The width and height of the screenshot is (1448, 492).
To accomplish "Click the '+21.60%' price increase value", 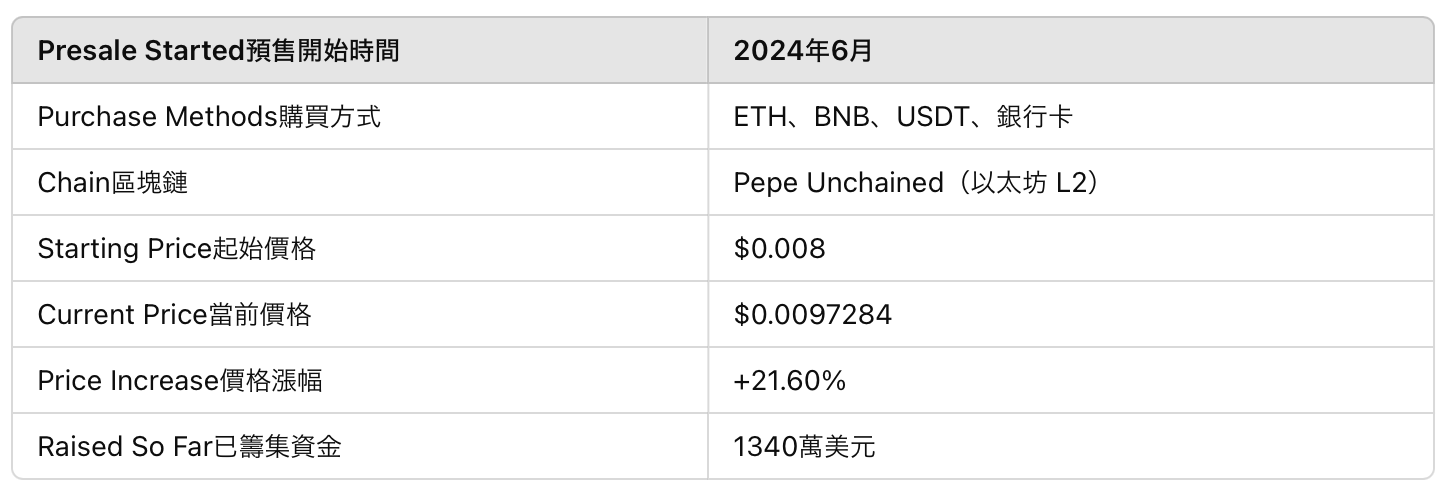I will [x=790, y=381].
